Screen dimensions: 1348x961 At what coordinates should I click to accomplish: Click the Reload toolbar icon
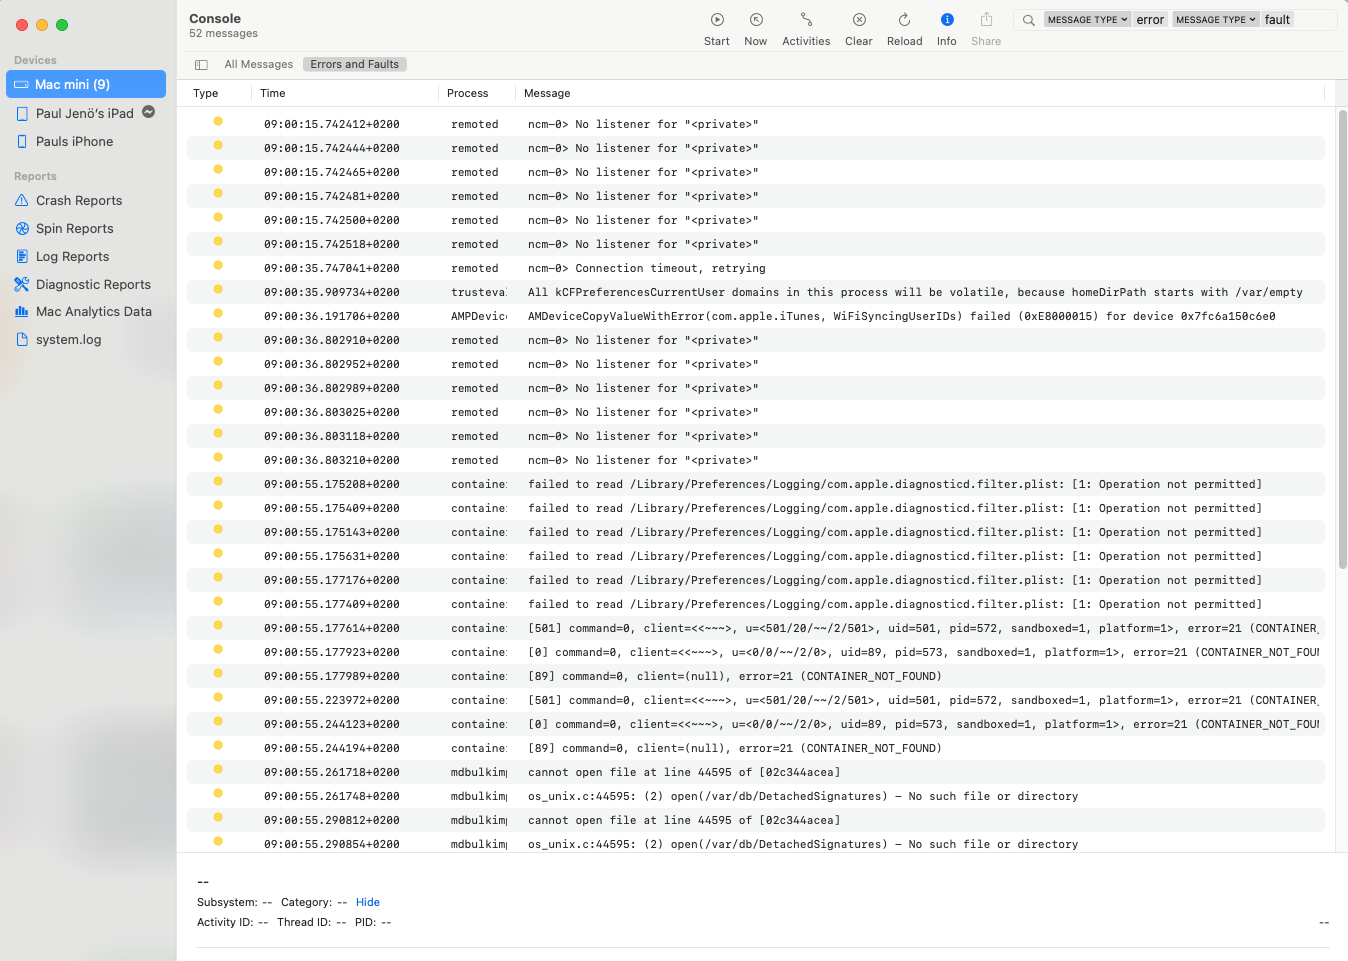point(904,20)
